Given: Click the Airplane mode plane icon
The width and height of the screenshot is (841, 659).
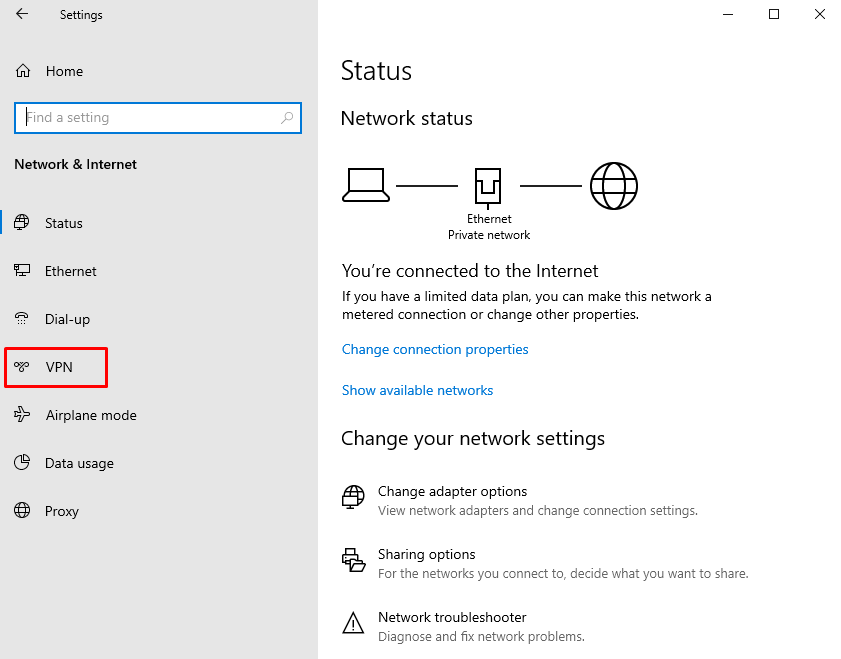Looking at the screenshot, I should click(x=22, y=414).
